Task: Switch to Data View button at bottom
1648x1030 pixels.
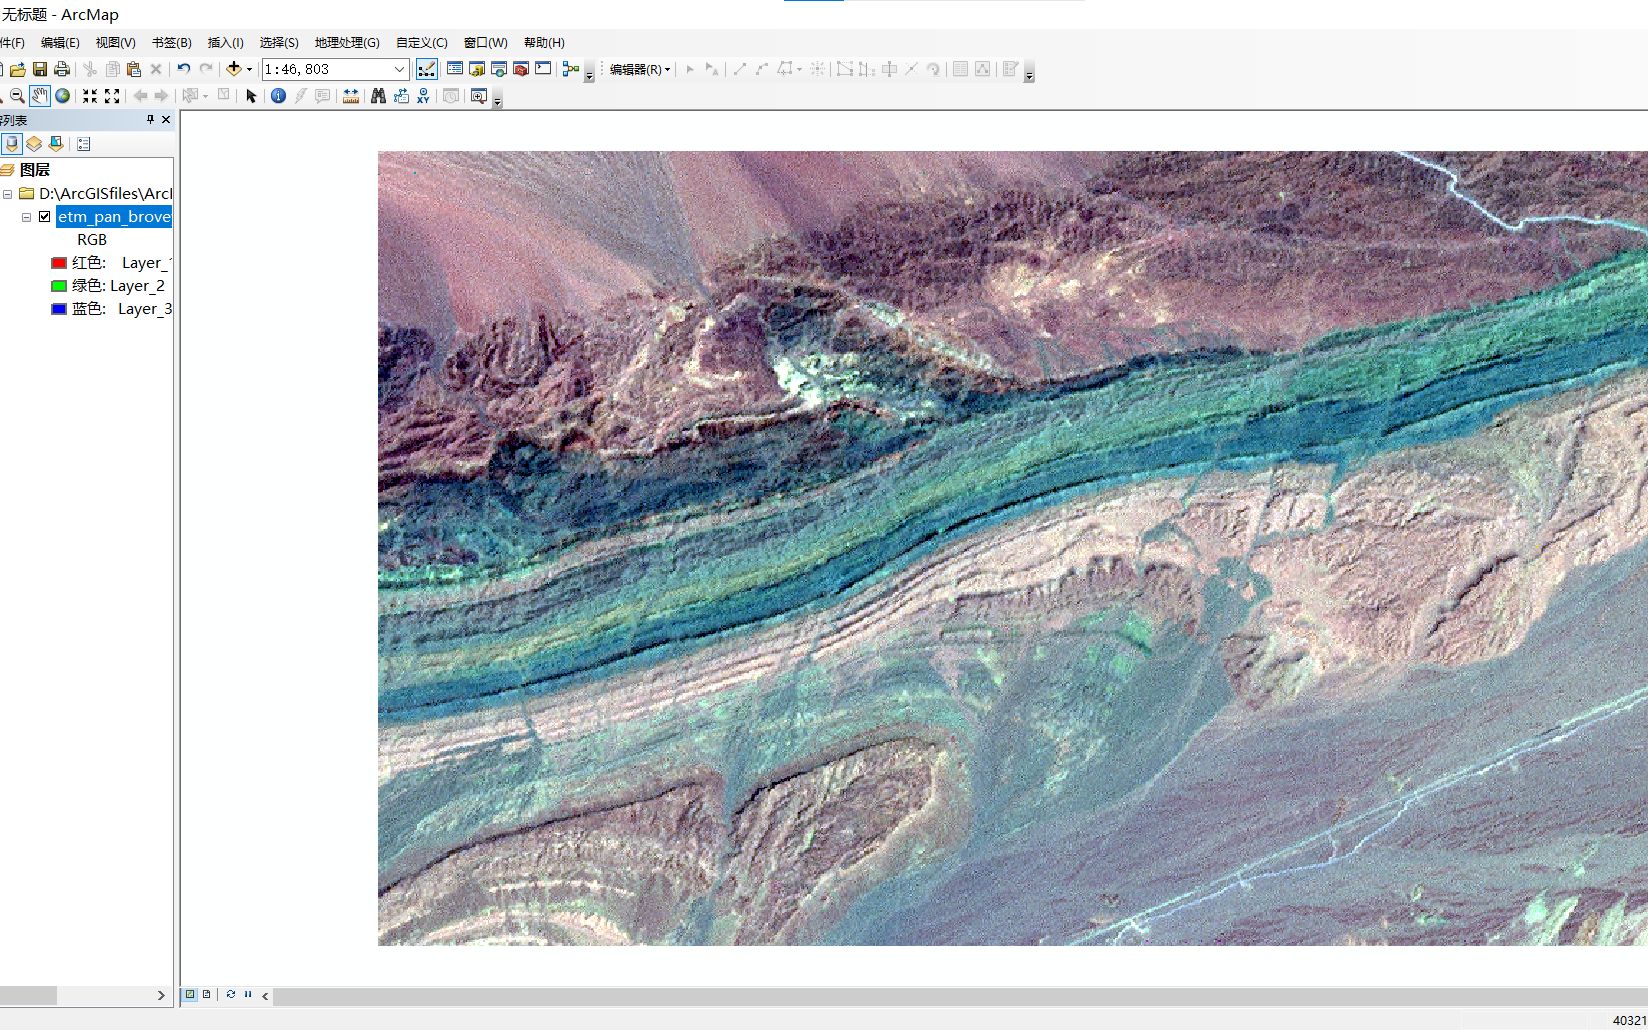Action: 190,994
